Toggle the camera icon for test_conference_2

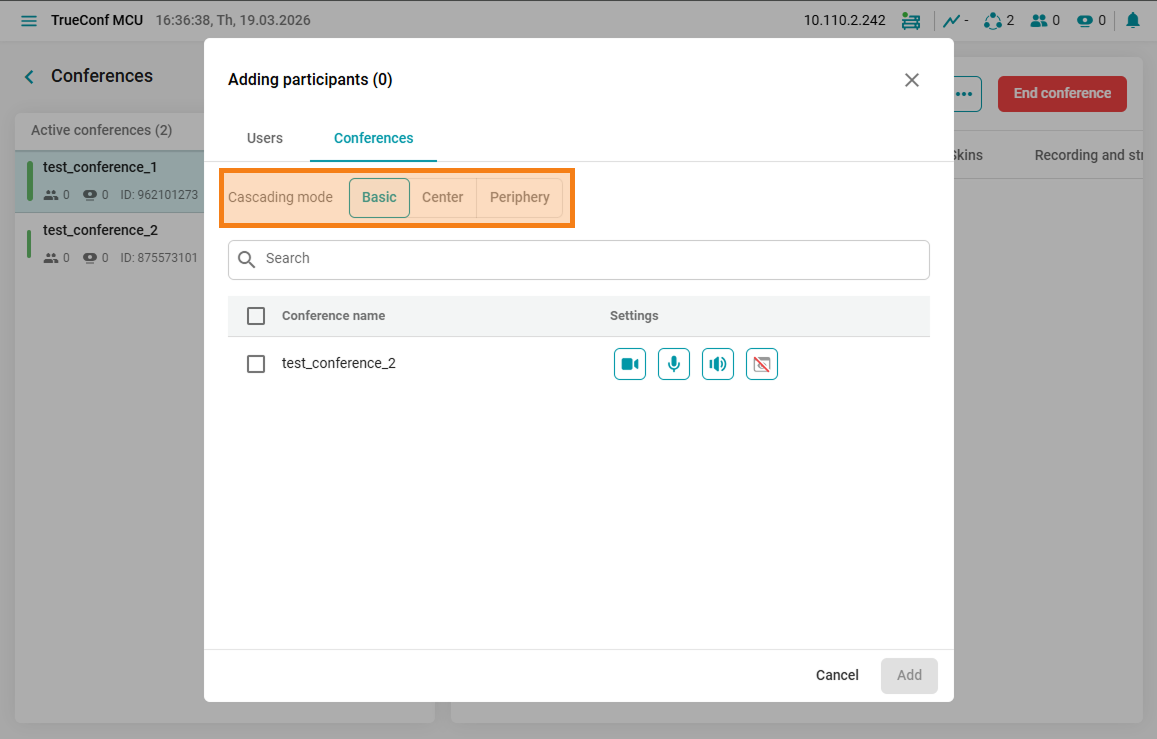(630, 364)
